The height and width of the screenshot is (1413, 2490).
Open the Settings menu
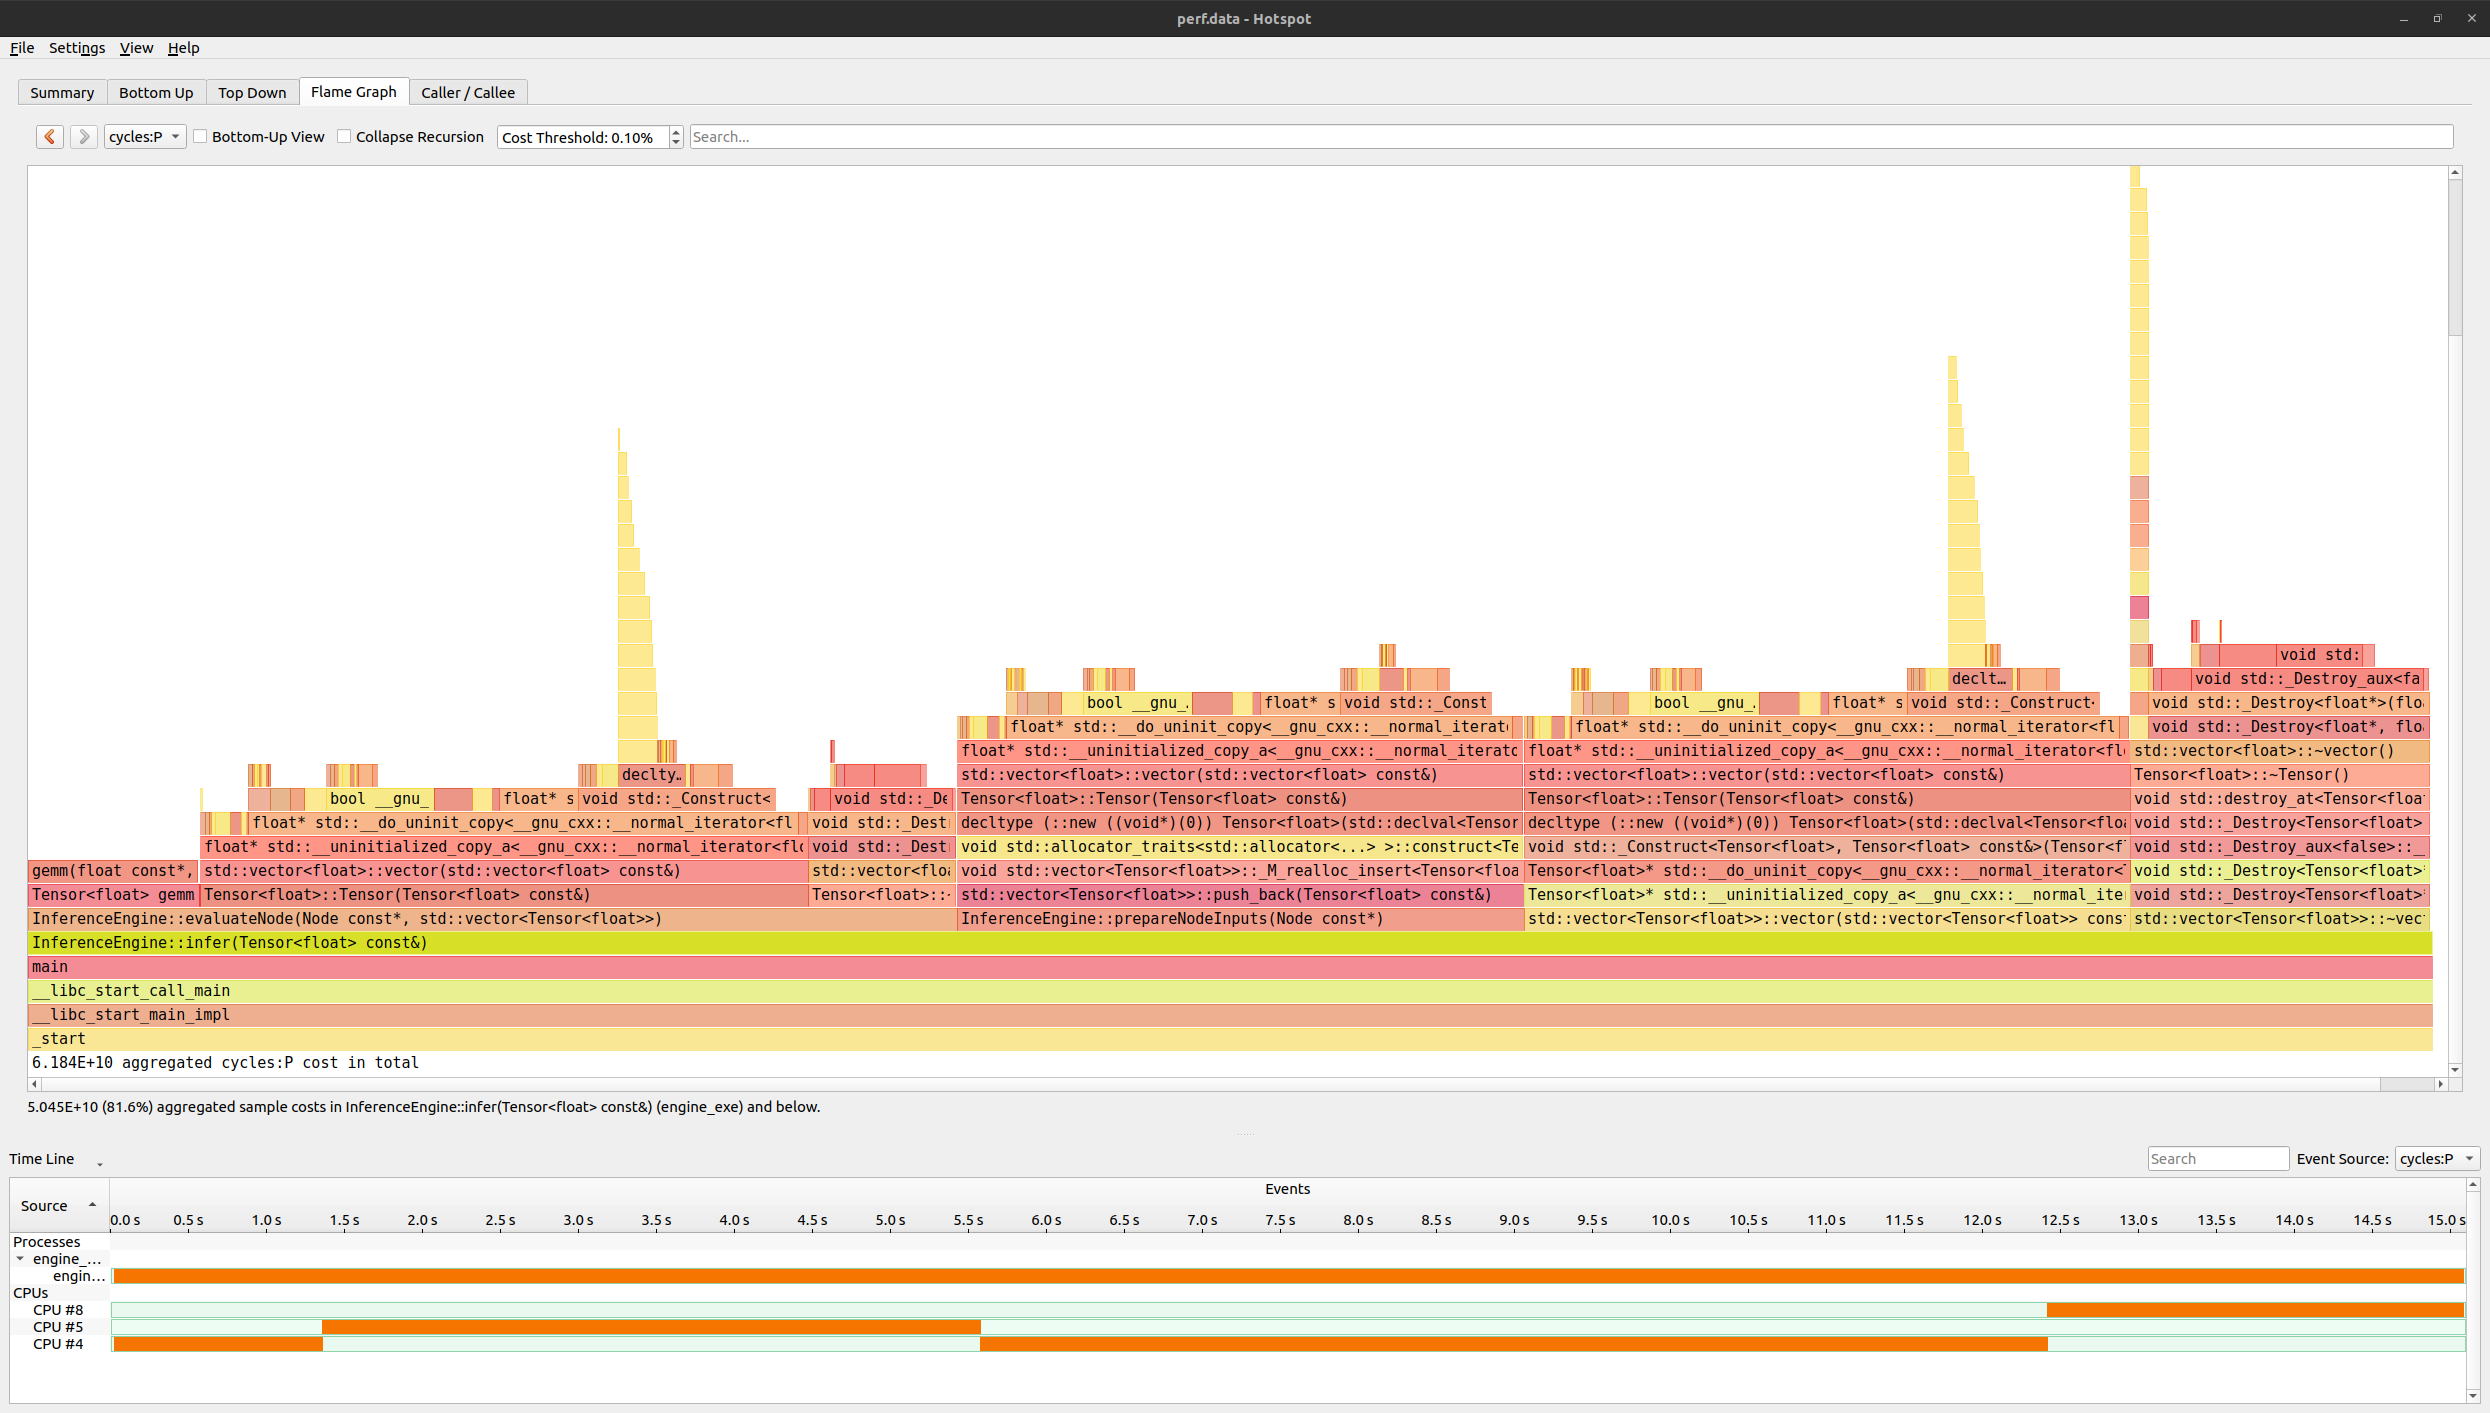click(x=77, y=48)
